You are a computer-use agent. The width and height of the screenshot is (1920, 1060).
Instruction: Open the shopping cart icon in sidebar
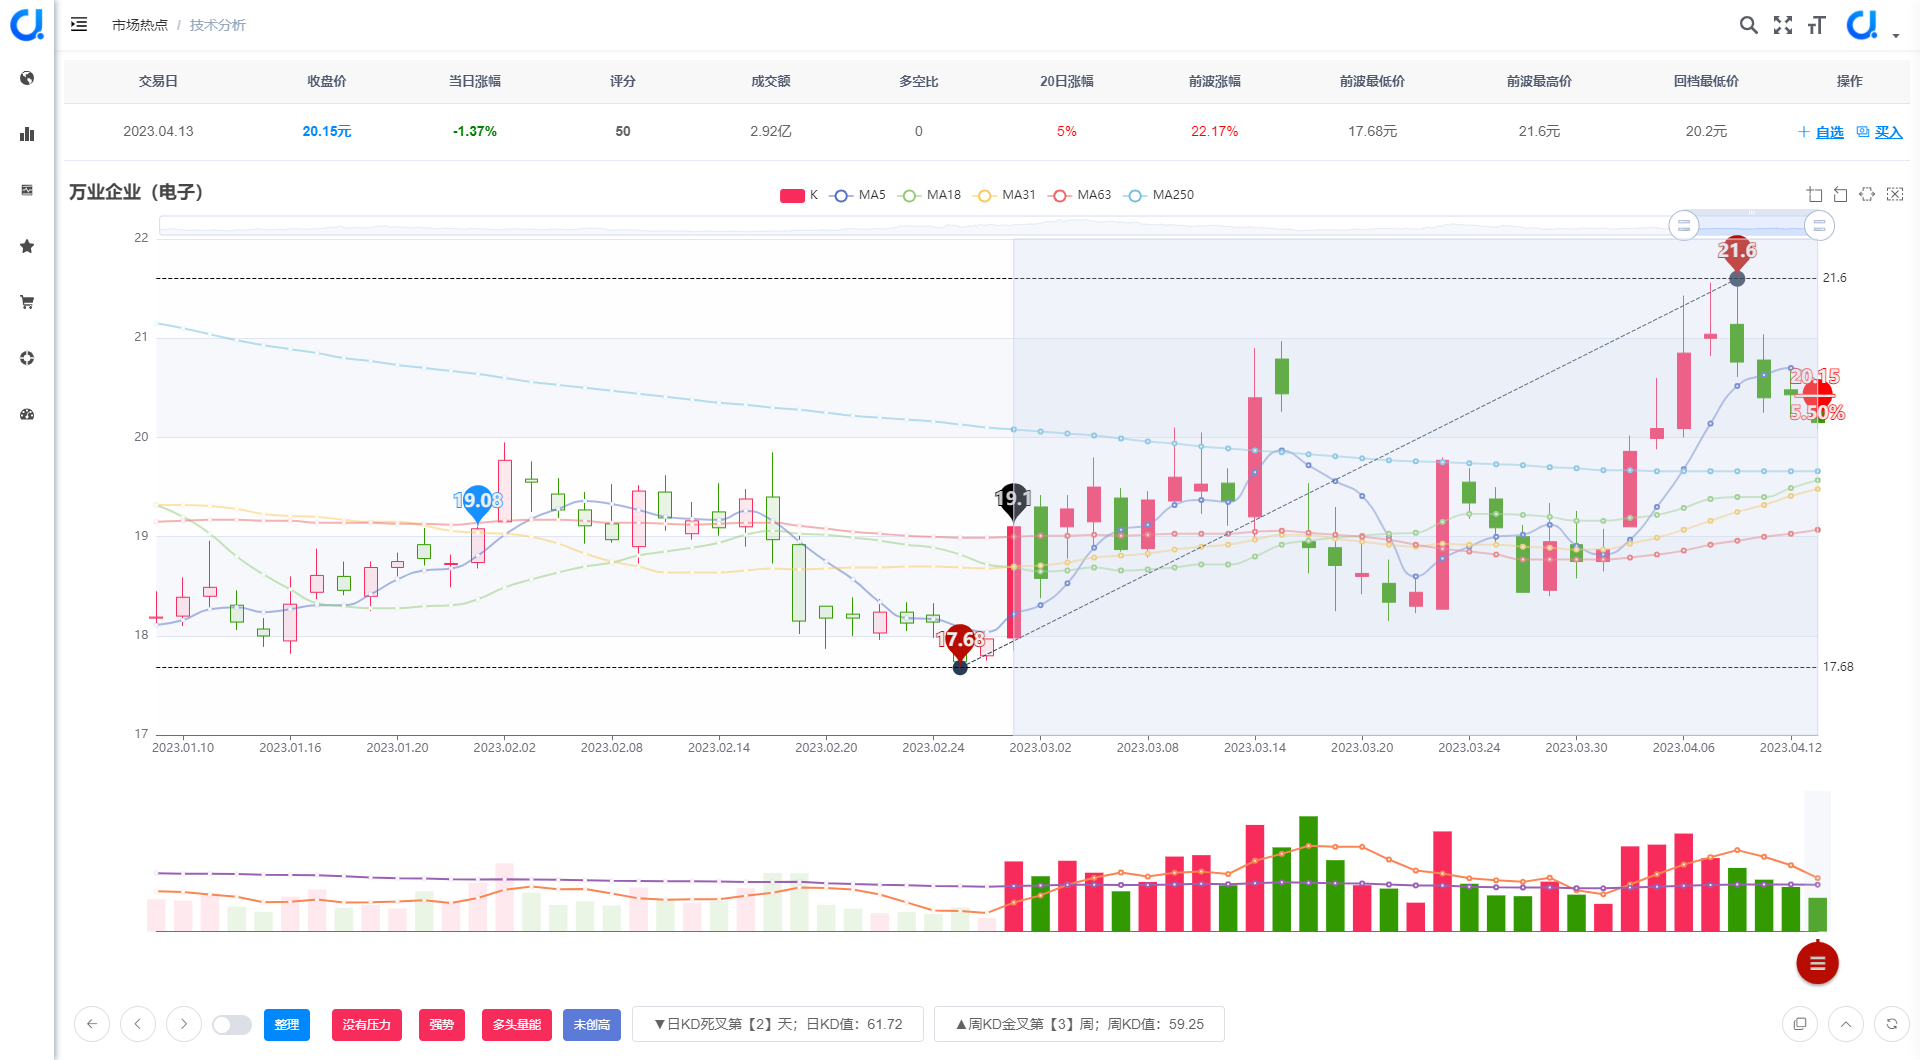pyautogui.click(x=27, y=302)
